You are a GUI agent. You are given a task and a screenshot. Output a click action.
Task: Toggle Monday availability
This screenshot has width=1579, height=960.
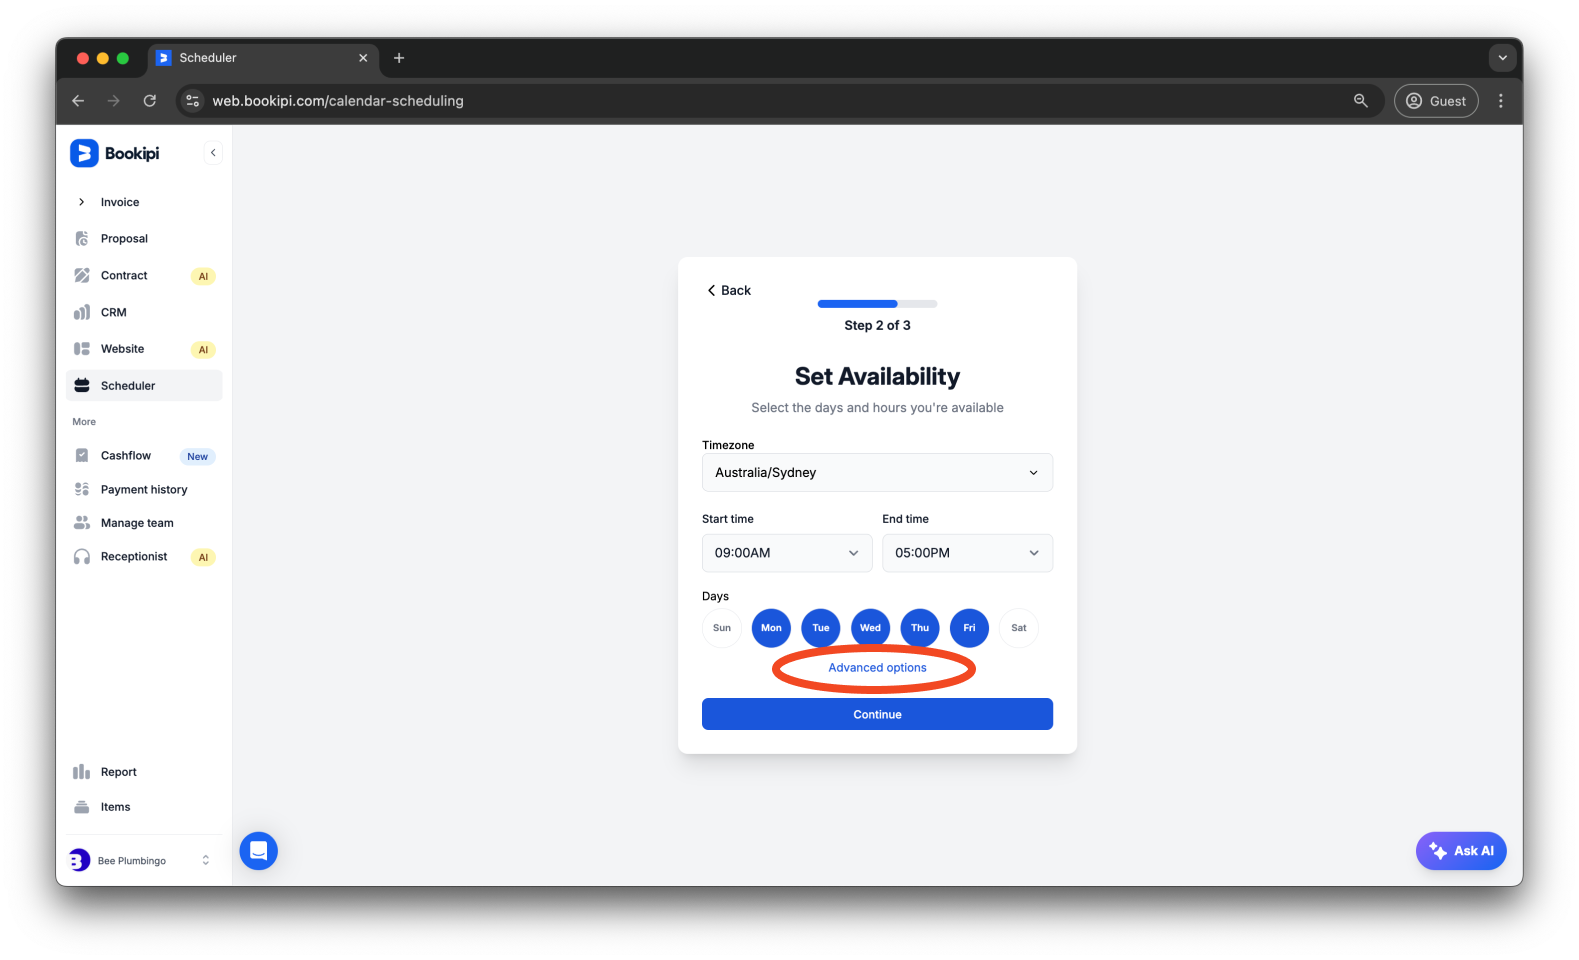[x=771, y=628]
